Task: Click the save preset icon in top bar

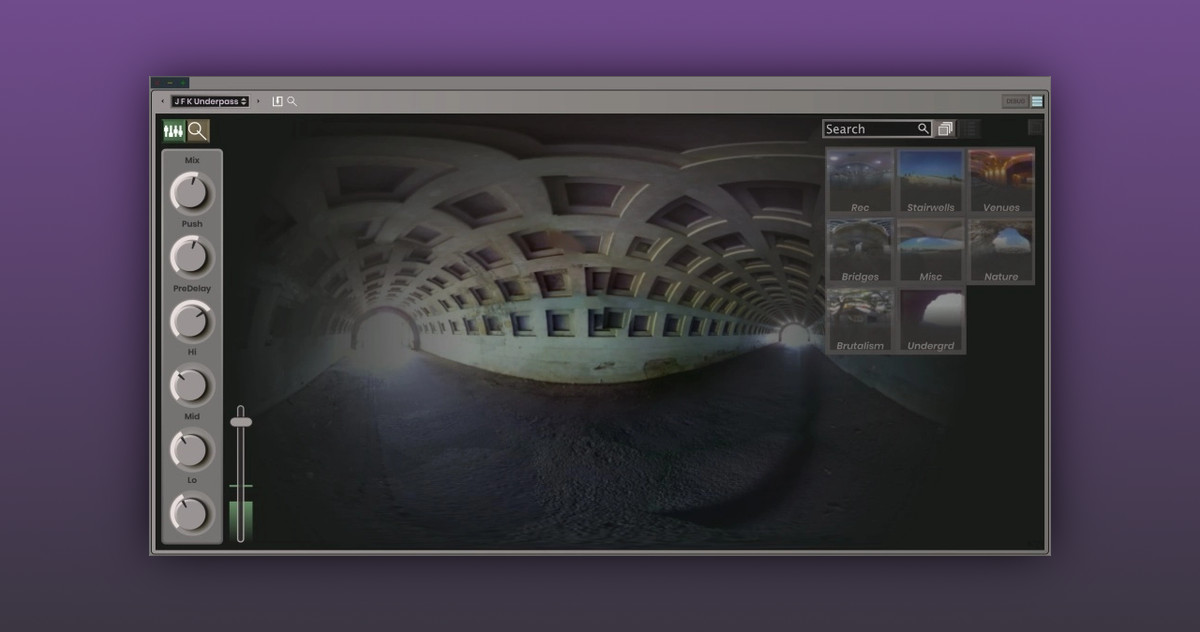Action: (x=278, y=101)
